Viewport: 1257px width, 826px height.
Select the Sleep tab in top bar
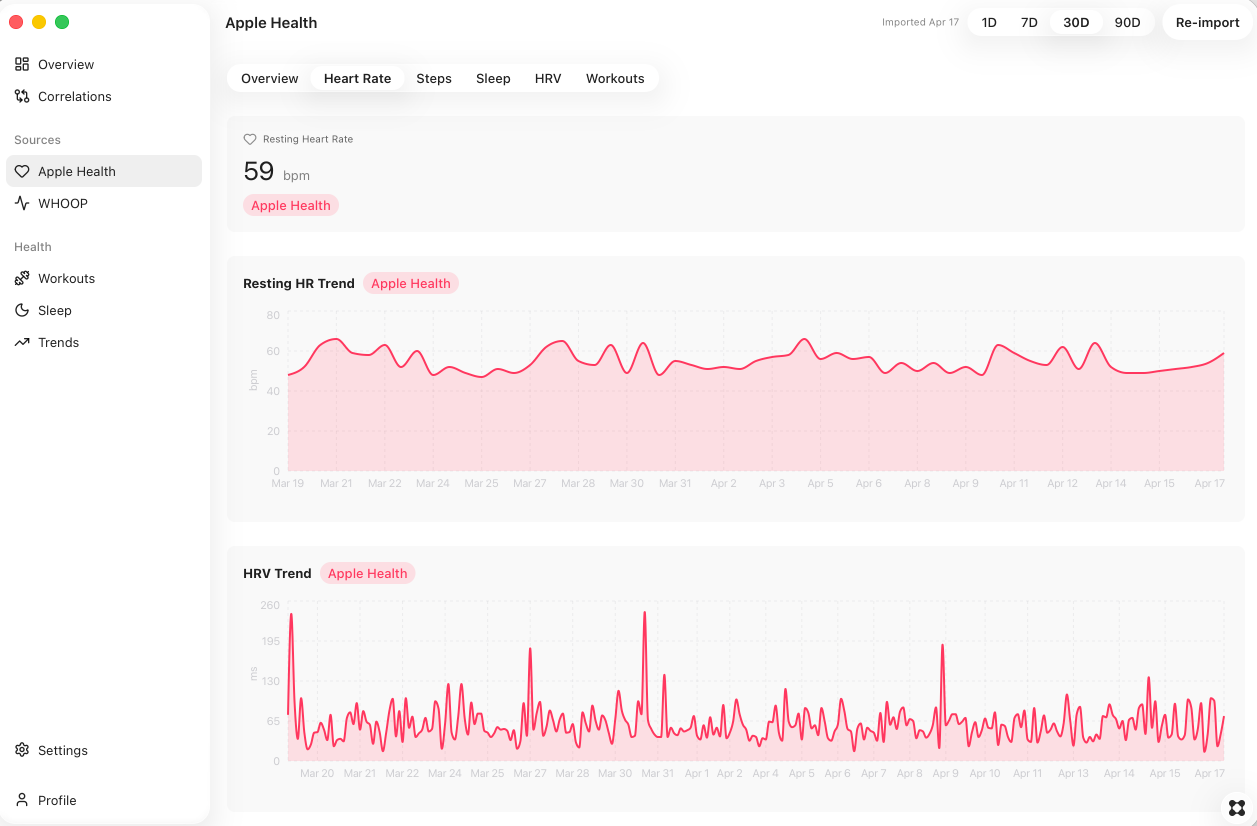tap(493, 79)
